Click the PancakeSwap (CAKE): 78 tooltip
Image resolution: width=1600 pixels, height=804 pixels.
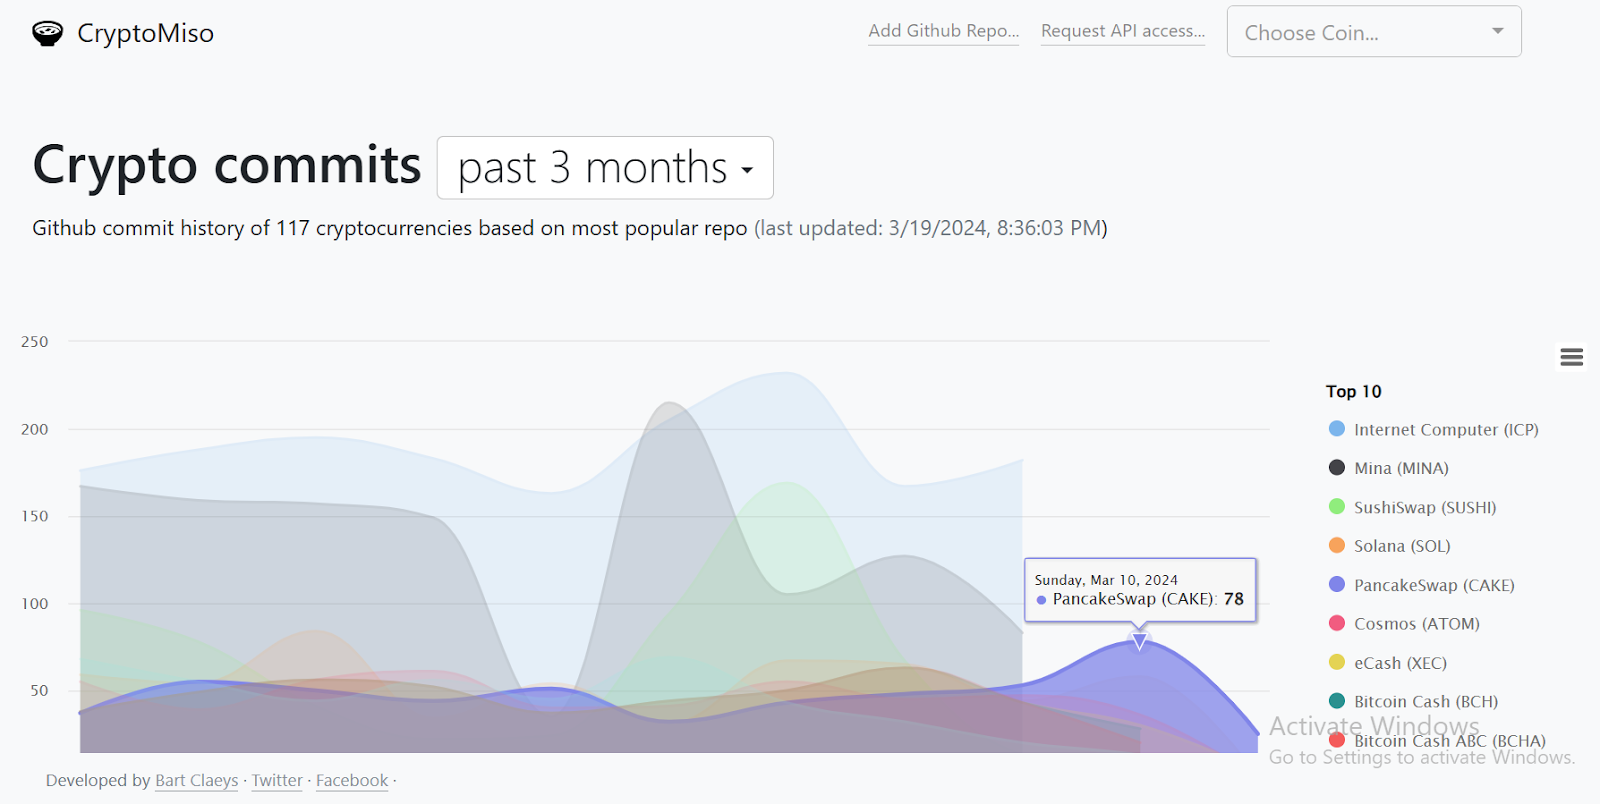(1140, 590)
